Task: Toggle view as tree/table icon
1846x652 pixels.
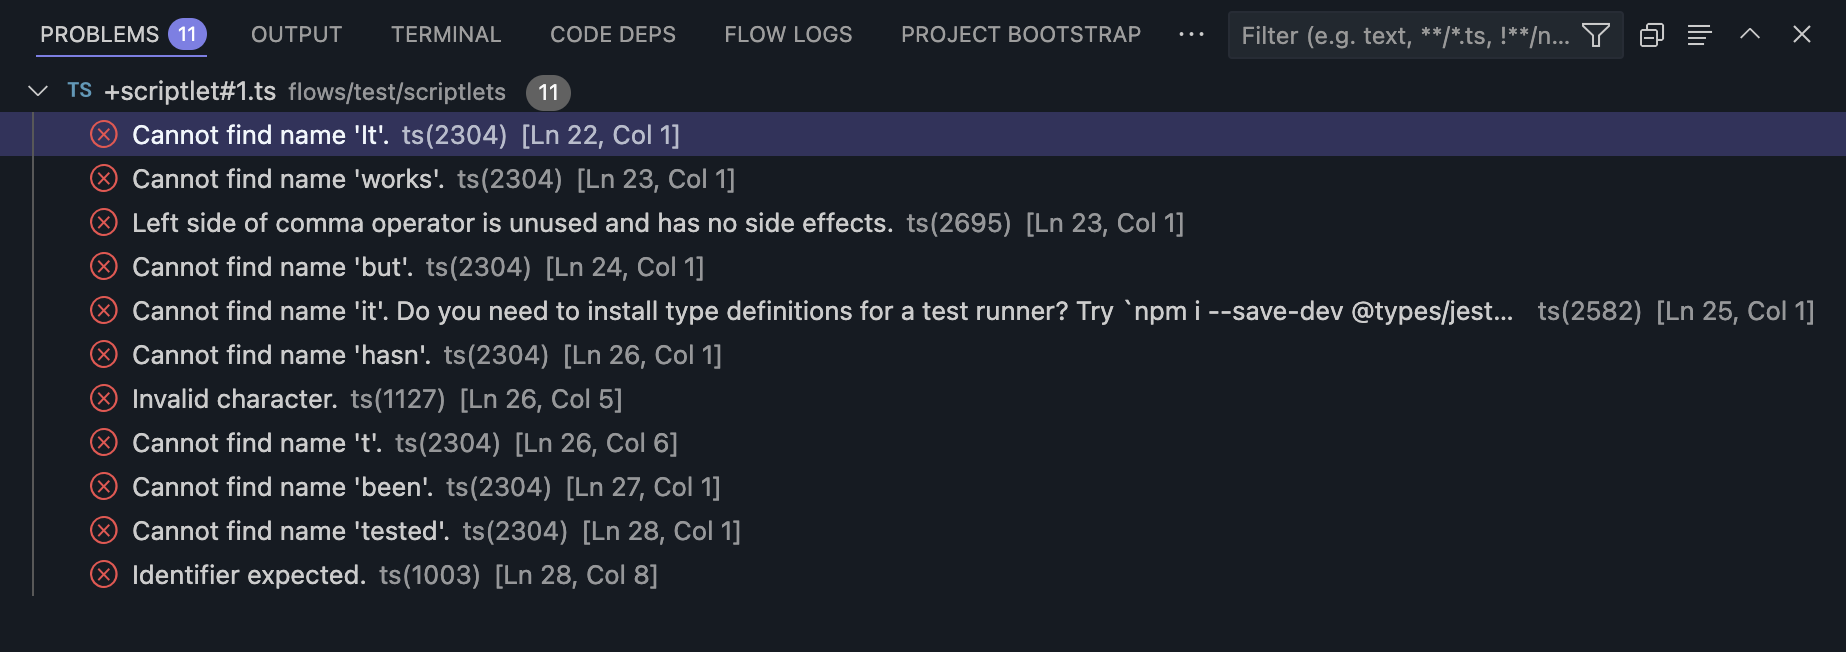Action: tap(1699, 35)
